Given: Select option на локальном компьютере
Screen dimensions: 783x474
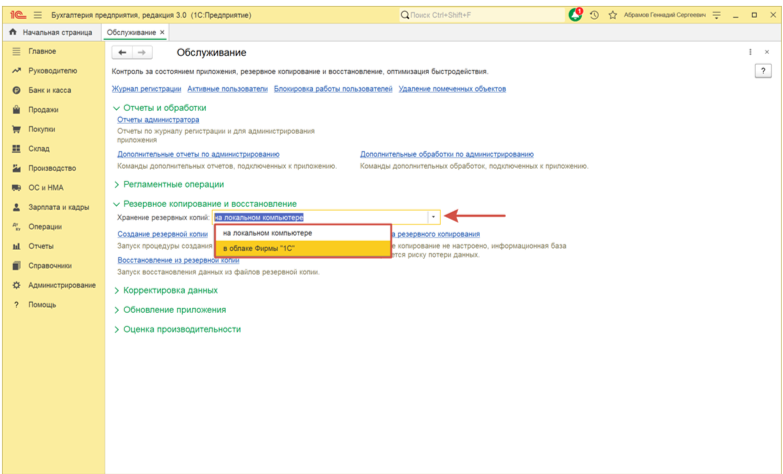Looking at the screenshot, I should point(303,233).
